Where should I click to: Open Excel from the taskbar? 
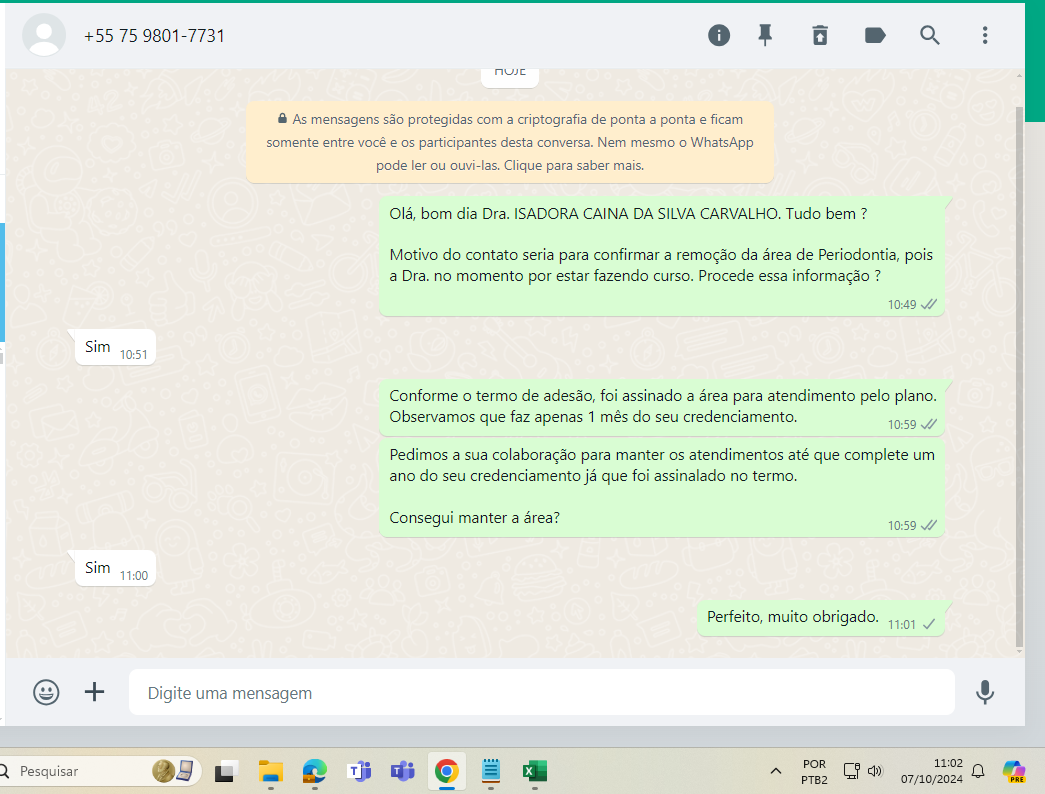pos(534,771)
